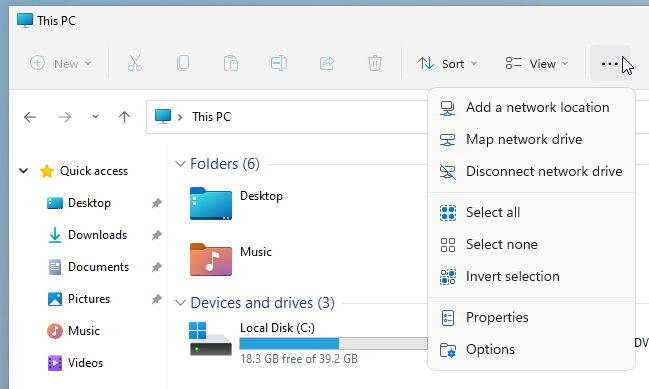Click the Share icon in toolbar
649x389 pixels.
click(x=327, y=63)
